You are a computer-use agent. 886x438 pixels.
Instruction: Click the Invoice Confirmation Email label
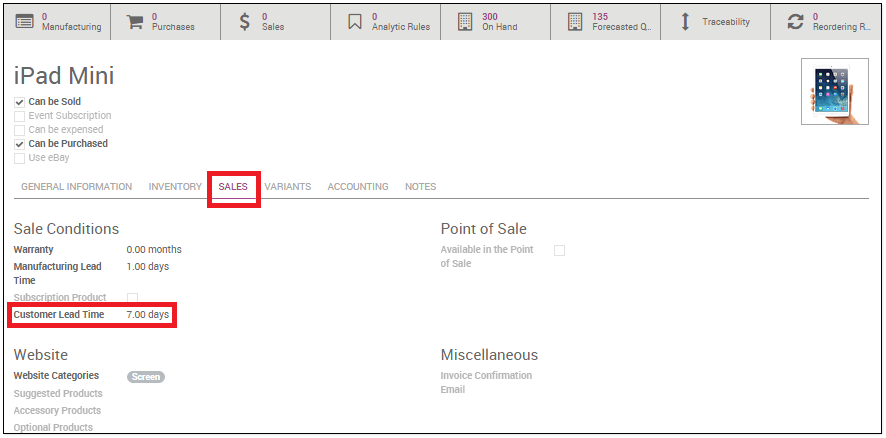pyautogui.click(x=486, y=383)
